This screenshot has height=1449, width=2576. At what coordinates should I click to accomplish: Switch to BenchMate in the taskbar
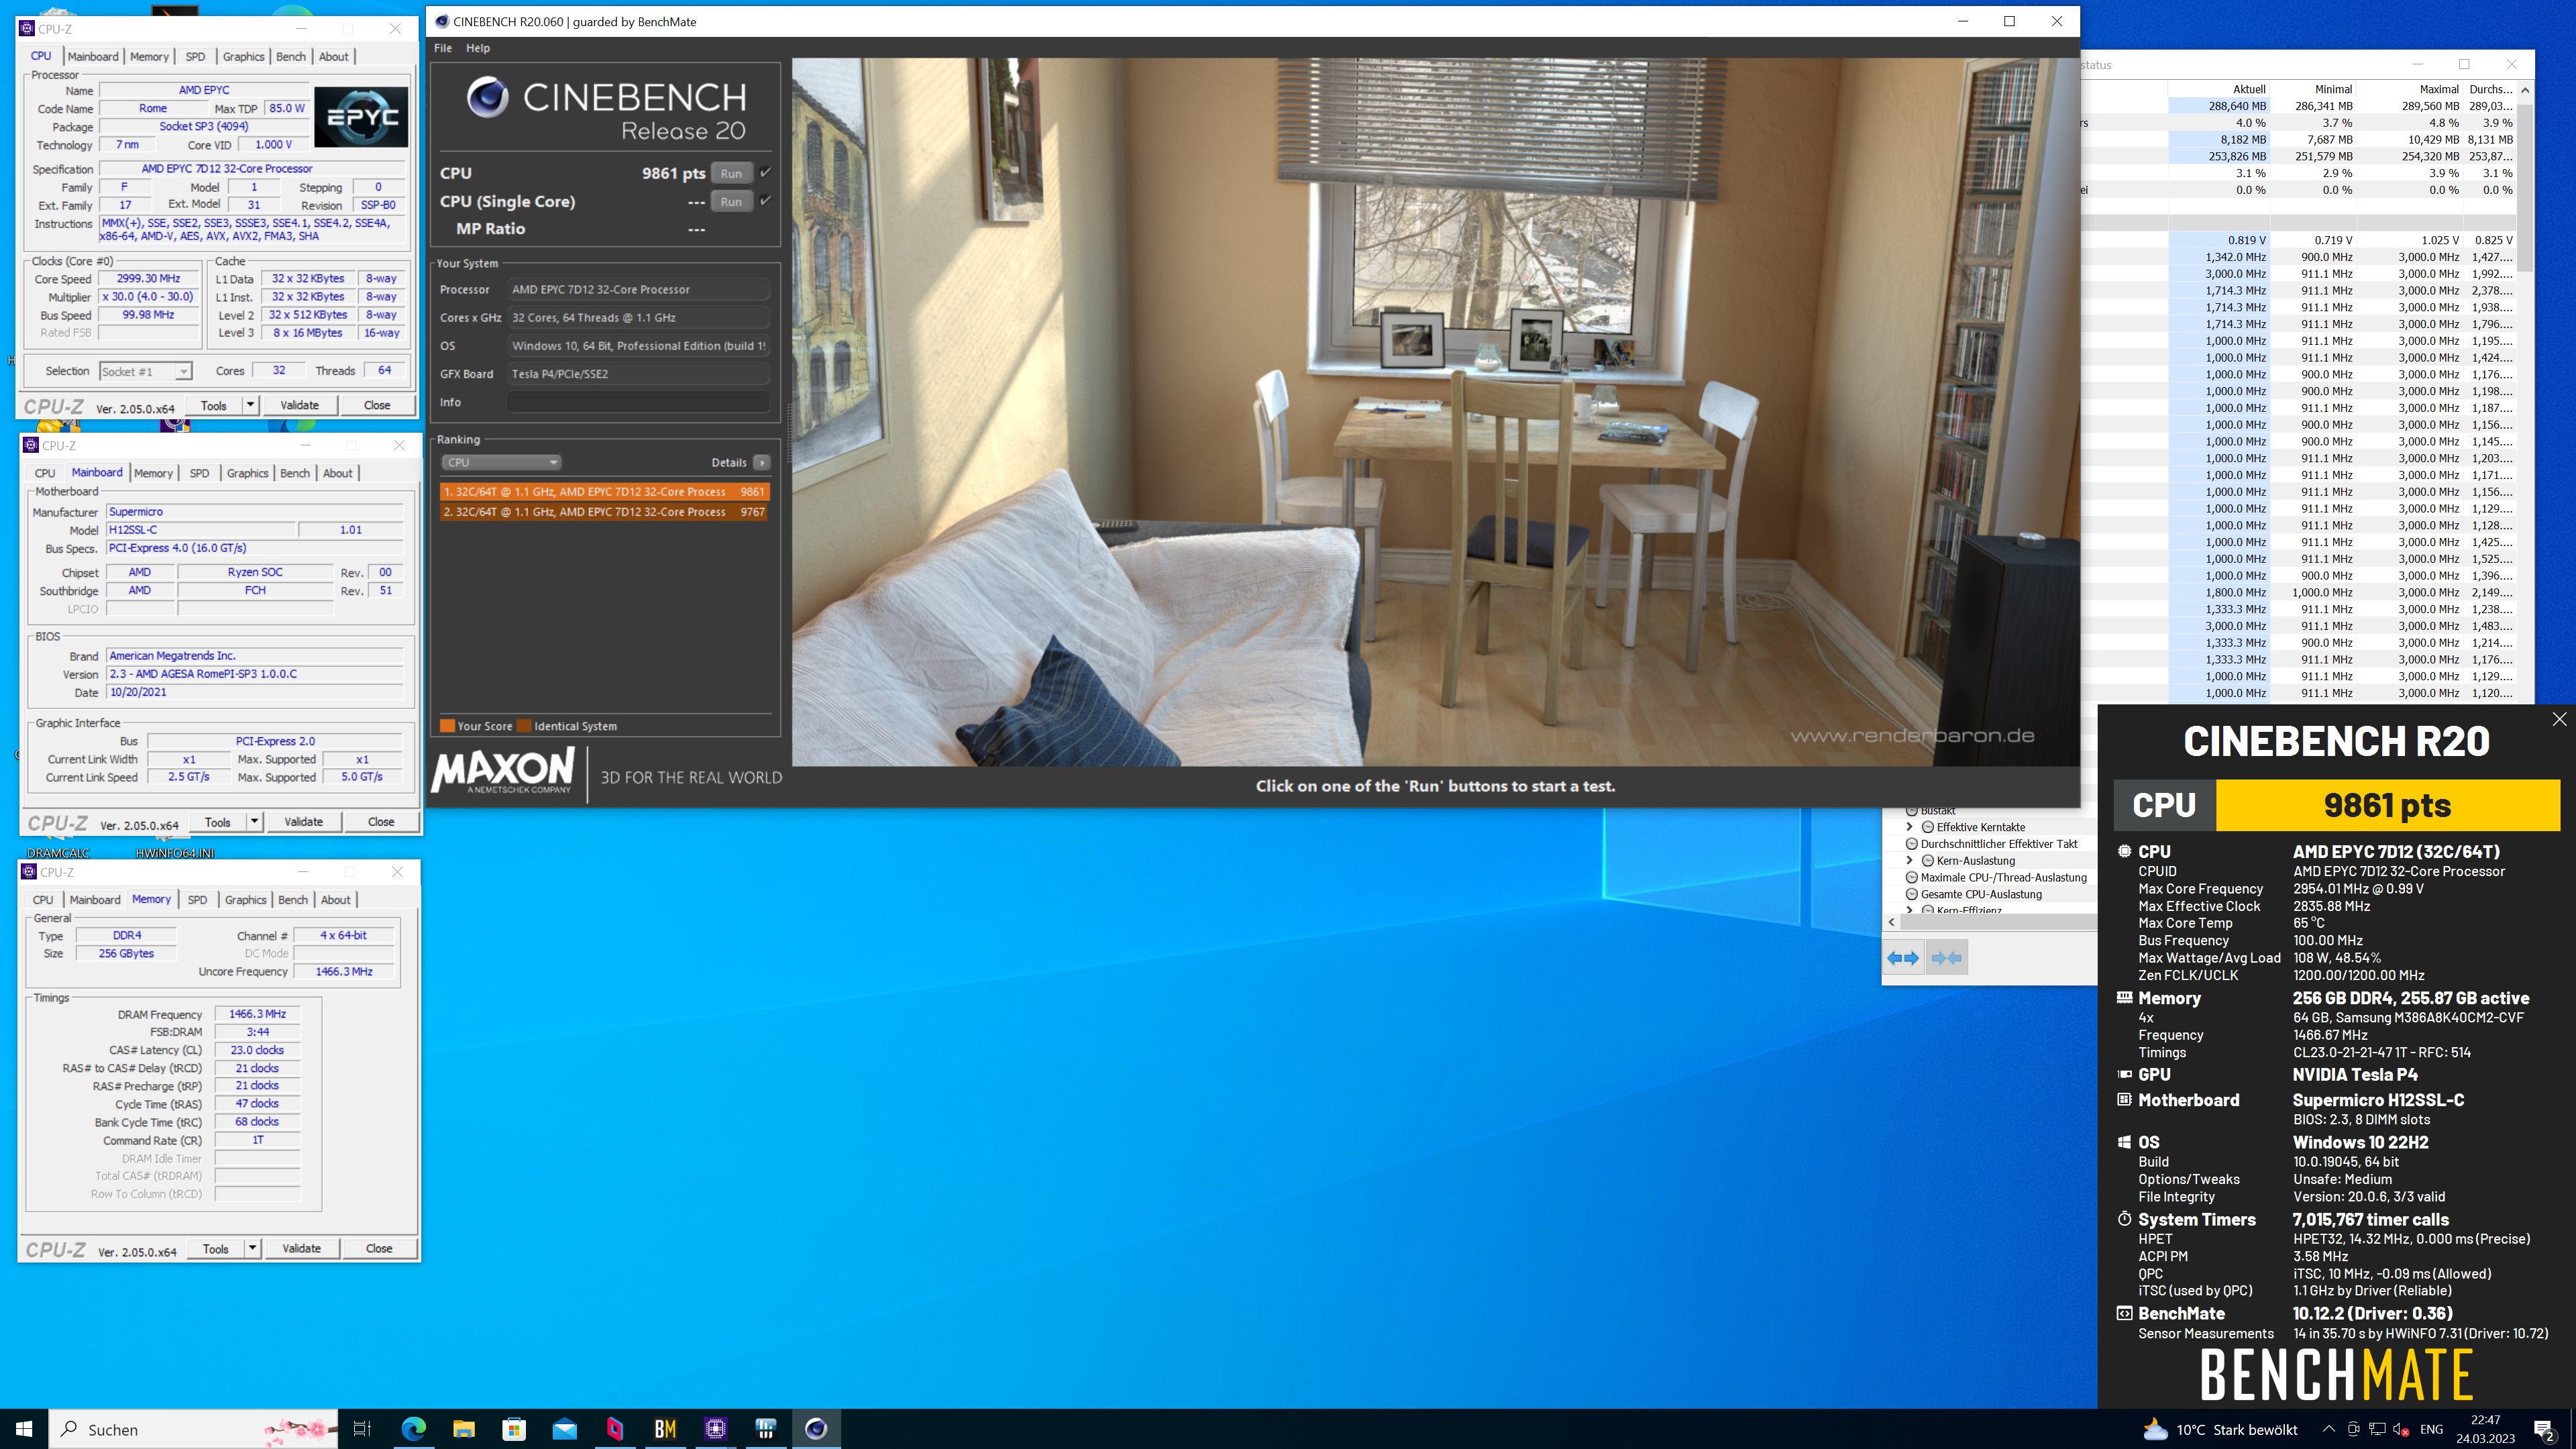point(665,1429)
